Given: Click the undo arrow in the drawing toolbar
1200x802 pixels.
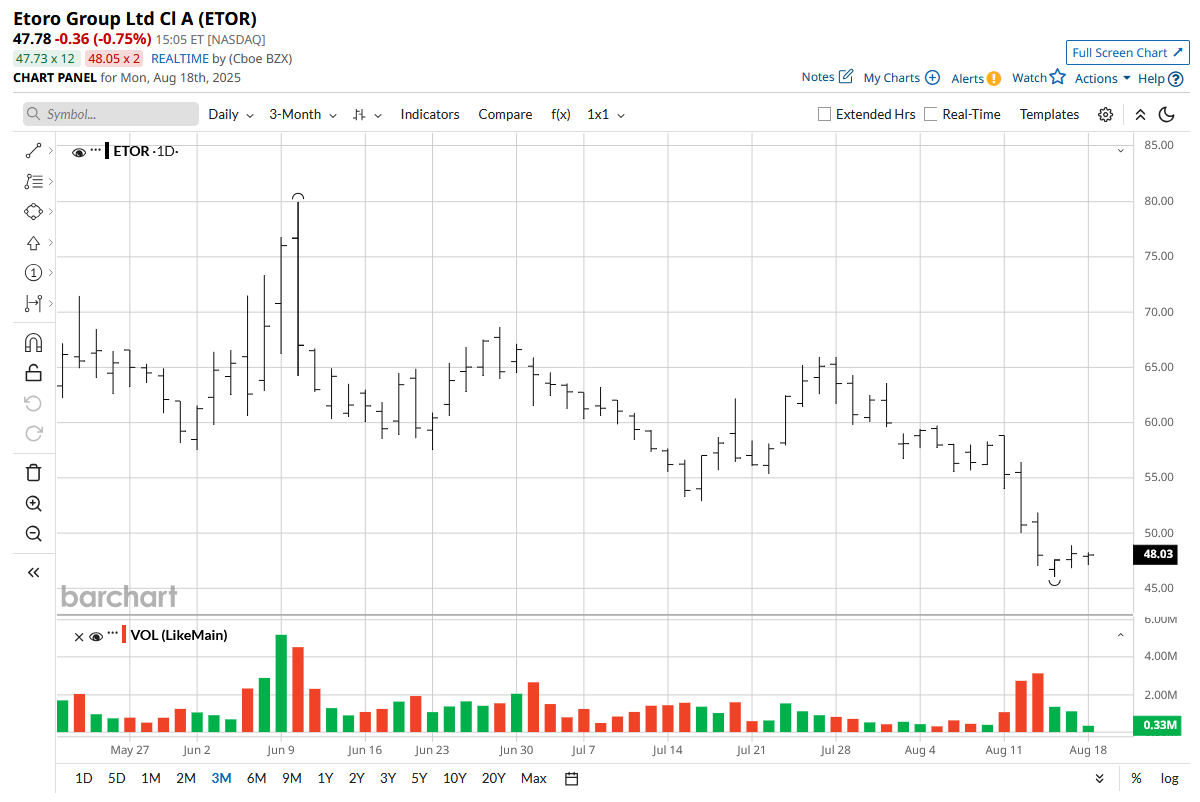Looking at the screenshot, I should tap(33, 403).
